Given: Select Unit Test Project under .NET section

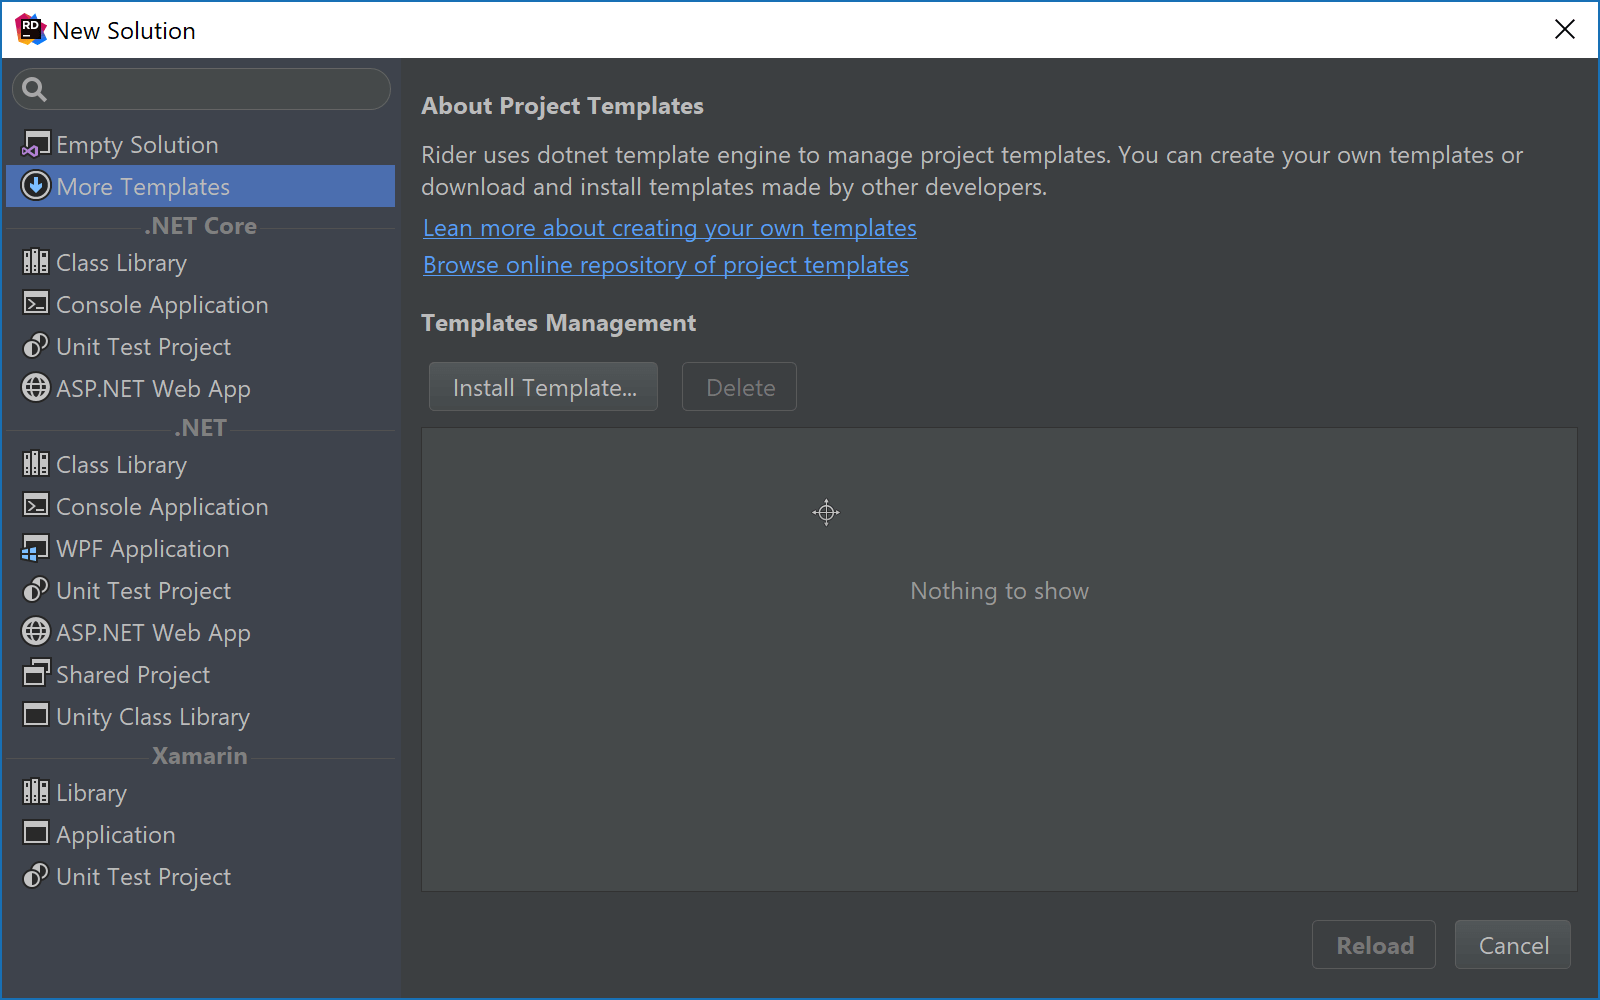Looking at the screenshot, I should [x=200, y=590].
